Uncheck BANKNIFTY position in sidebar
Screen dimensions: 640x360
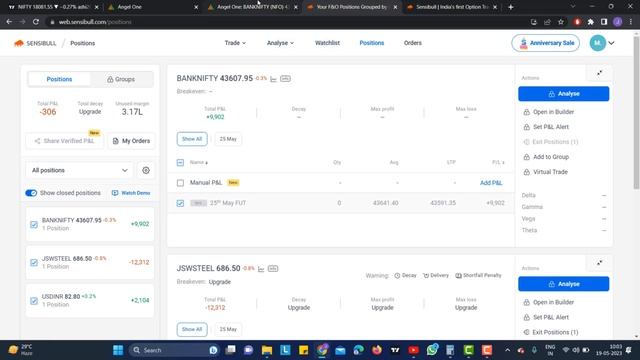34,224
